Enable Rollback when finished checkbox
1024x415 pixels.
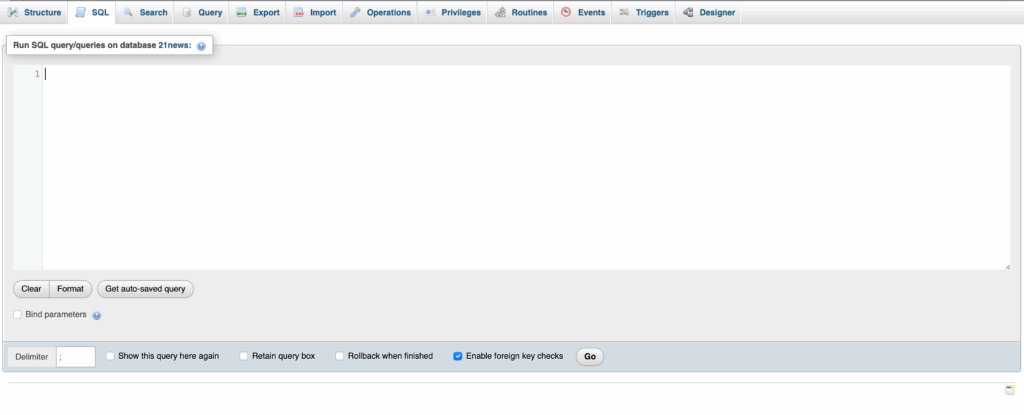coord(340,356)
